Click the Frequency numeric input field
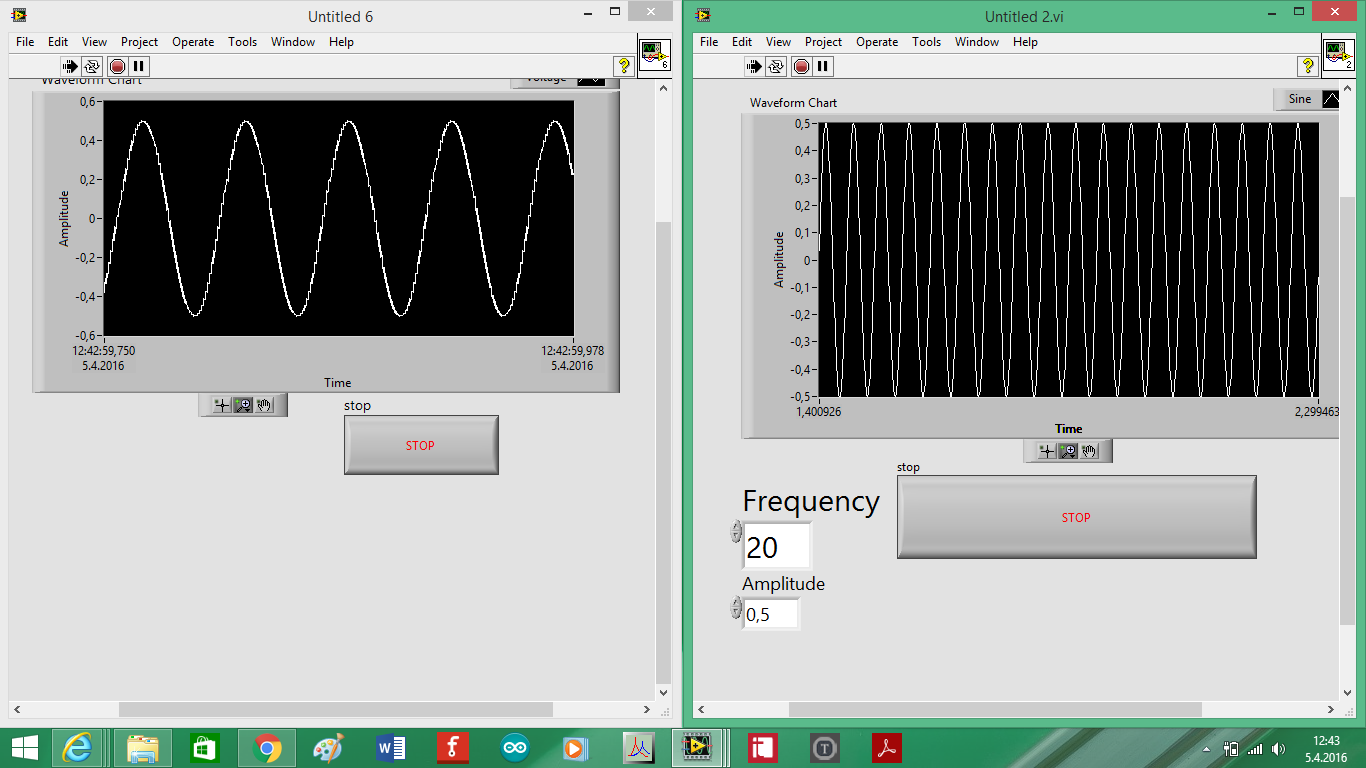1366x768 pixels. tap(777, 546)
